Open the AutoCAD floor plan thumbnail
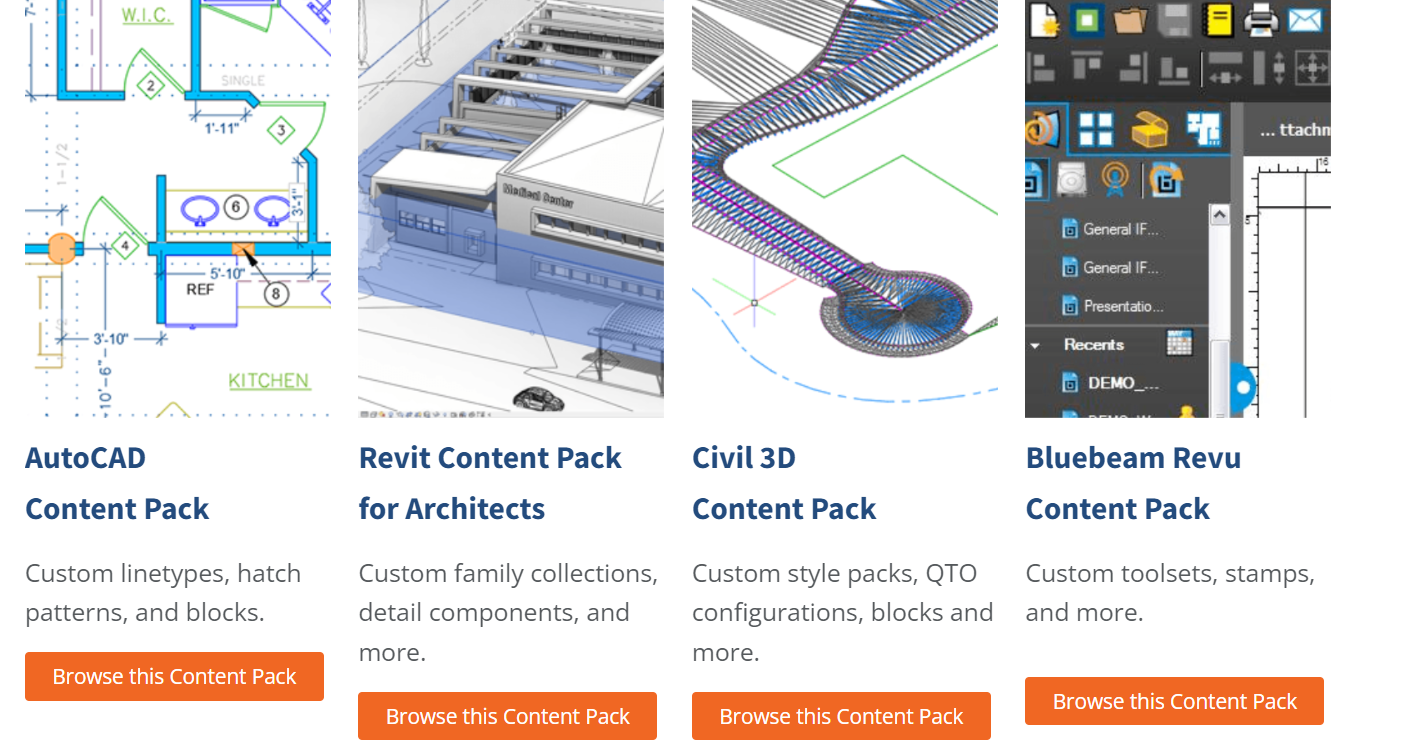 coord(178,208)
